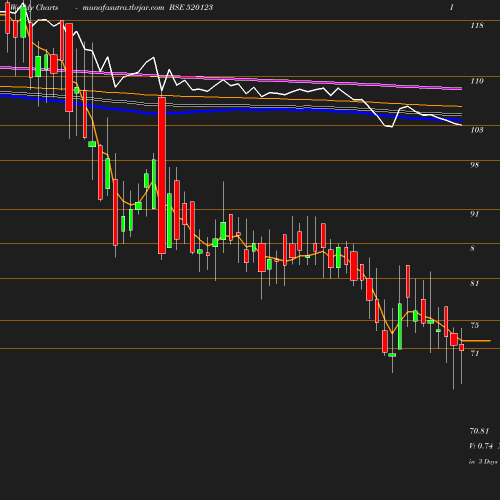Click the "118" price axis label
This screenshot has height=500, width=500.
pos(477,25)
